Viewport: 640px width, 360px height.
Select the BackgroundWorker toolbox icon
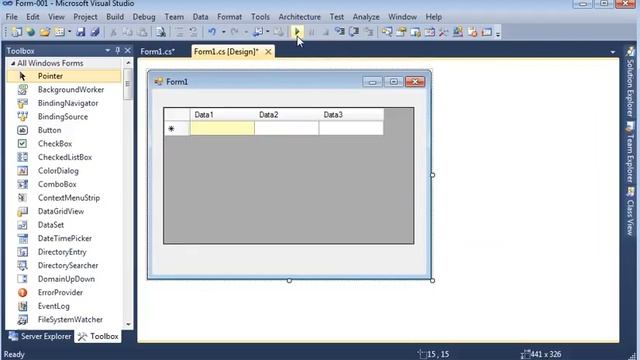[x=22, y=89]
